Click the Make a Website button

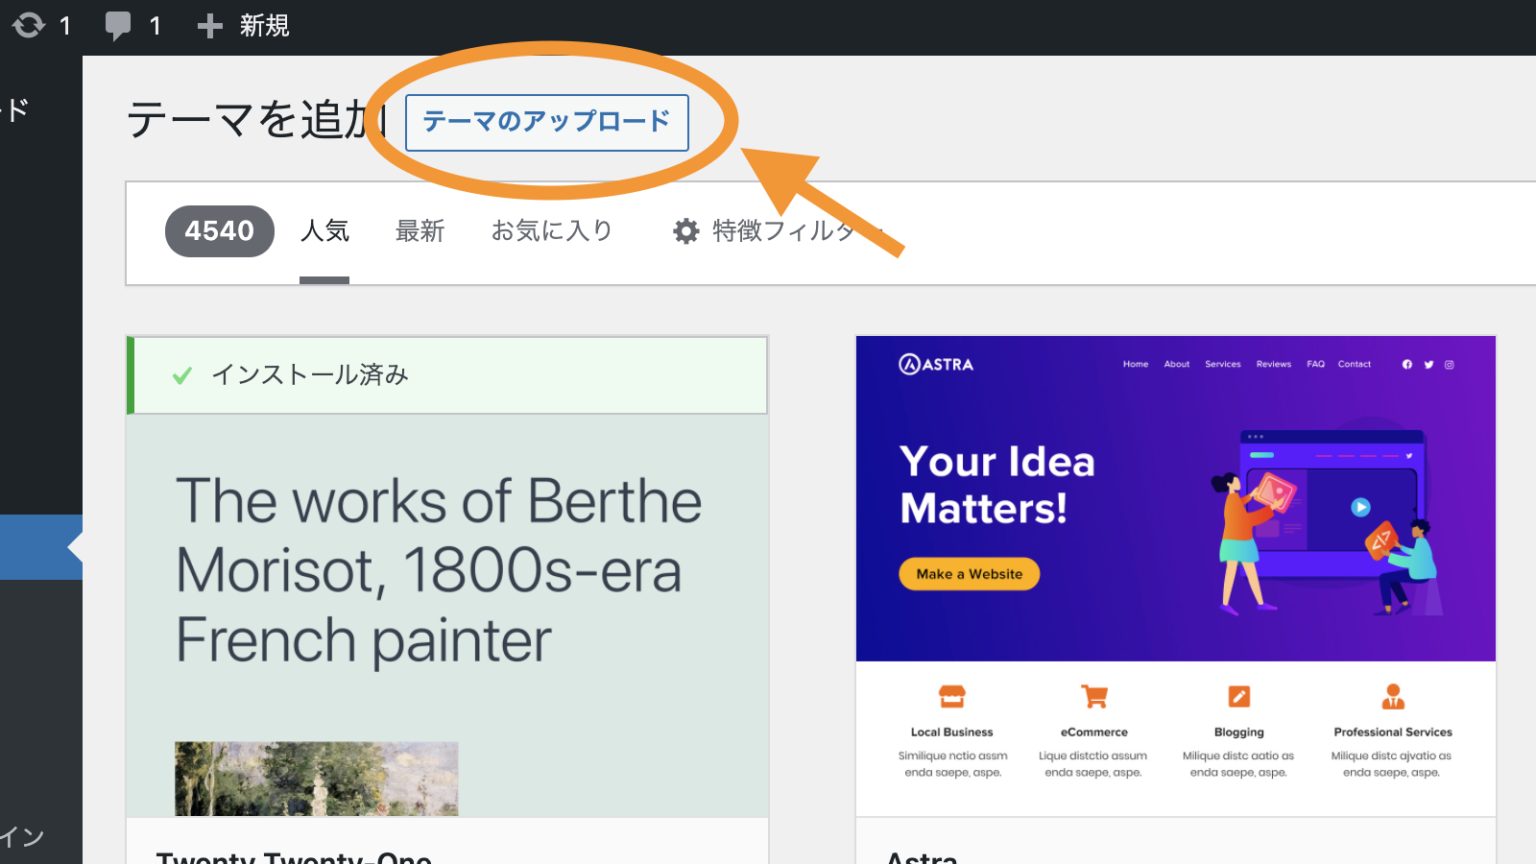pos(967,573)
